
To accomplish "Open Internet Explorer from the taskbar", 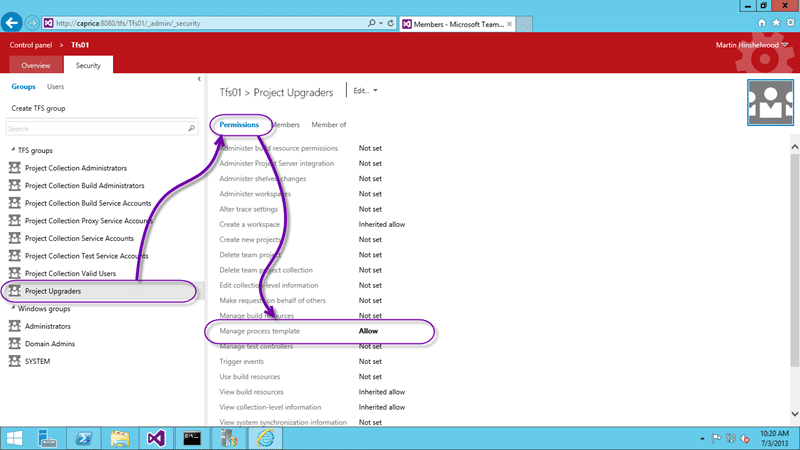I will (265, 438).
